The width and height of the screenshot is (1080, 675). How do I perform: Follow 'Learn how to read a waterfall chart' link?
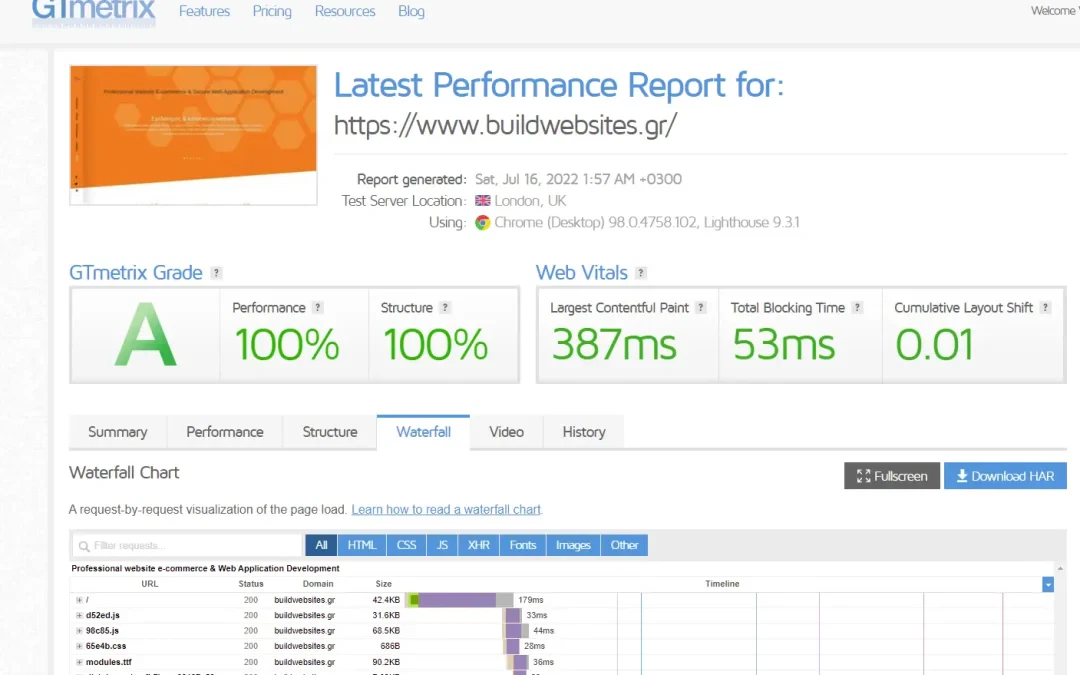[446, 510]
